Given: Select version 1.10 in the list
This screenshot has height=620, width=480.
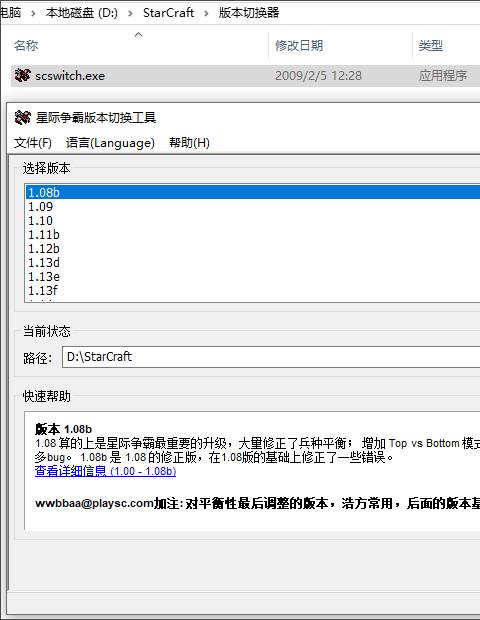Looking at the screenshot, I should pyautogui.click(x=253, y=221).
